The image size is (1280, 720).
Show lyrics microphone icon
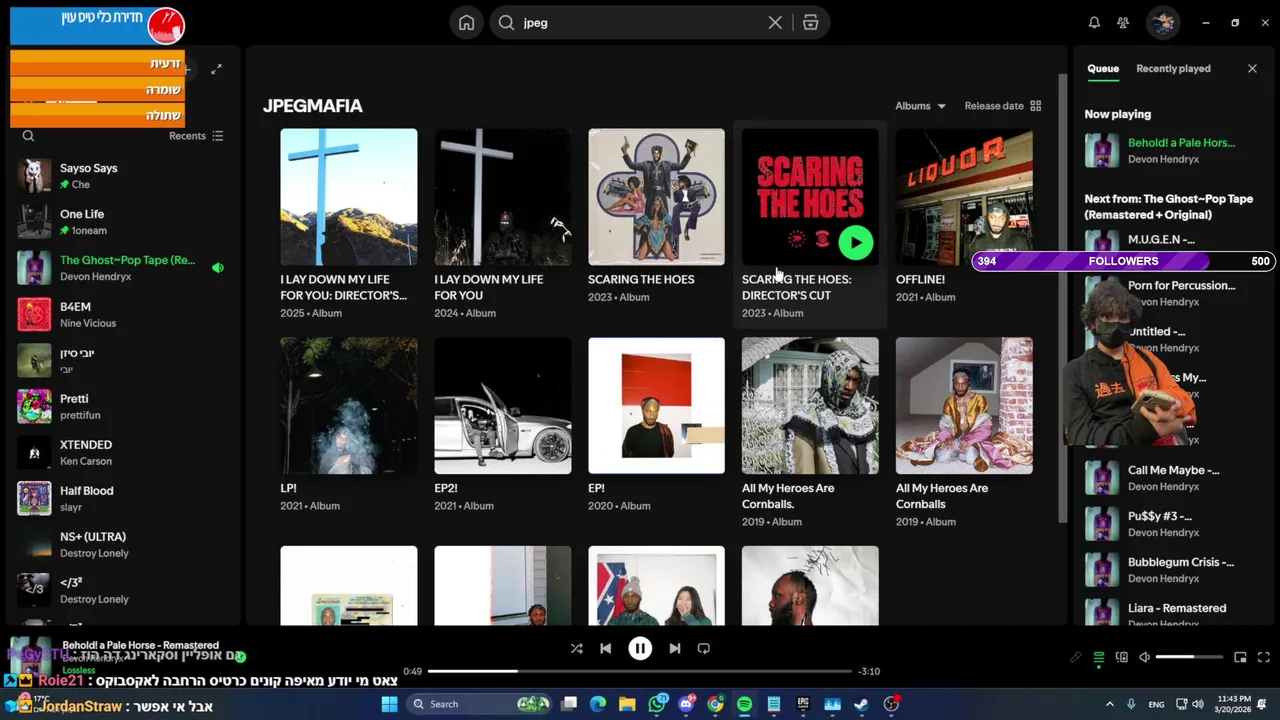(1075, 657)
